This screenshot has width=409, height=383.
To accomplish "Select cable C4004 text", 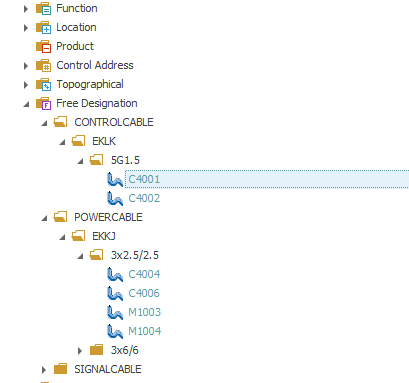I will pyautogui.click(x=144, y=274).
